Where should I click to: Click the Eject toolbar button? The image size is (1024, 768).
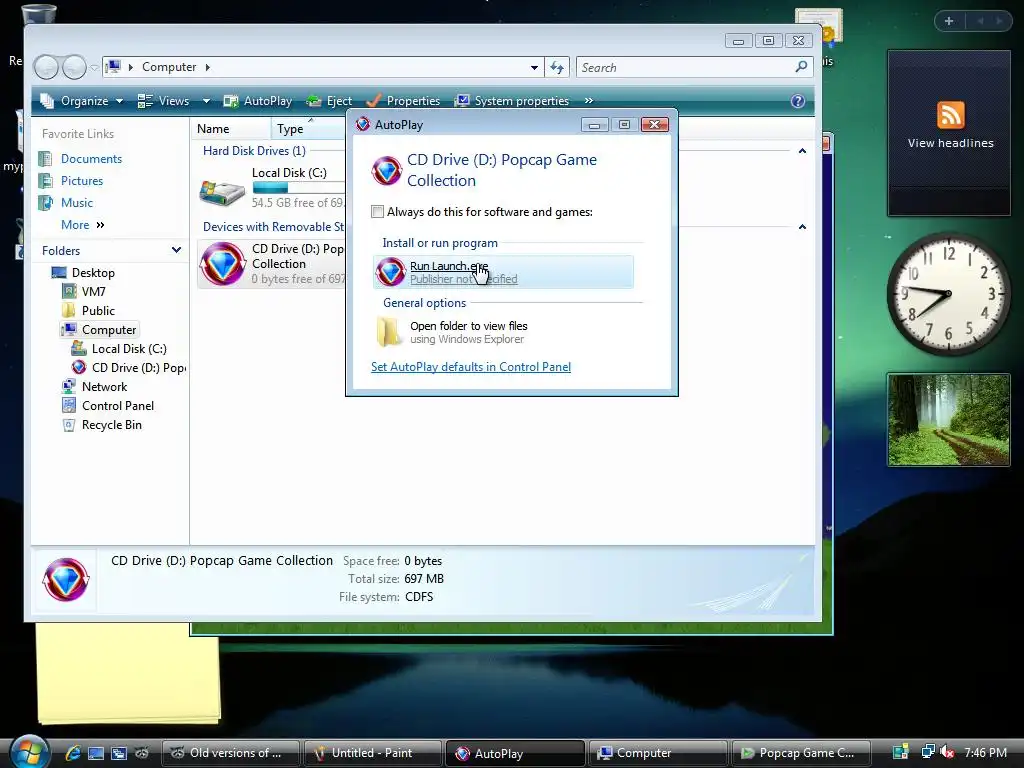(x=329, y=101)
